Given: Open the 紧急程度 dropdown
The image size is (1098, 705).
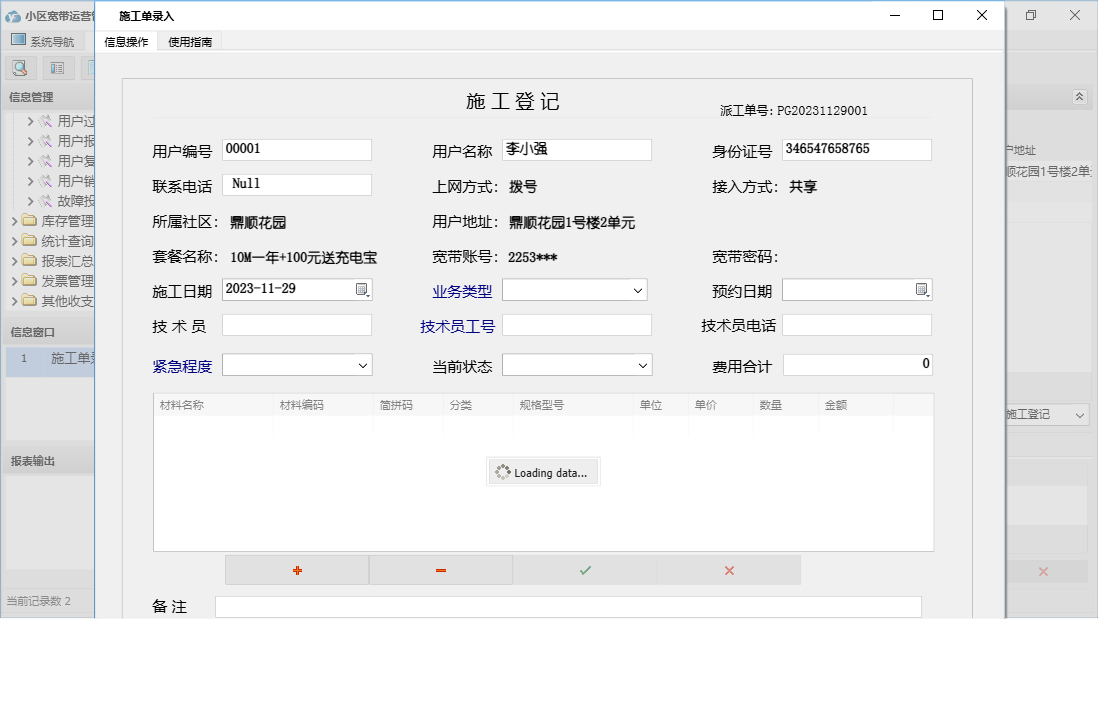Looking at the screenshot, I should coord(362,366).
